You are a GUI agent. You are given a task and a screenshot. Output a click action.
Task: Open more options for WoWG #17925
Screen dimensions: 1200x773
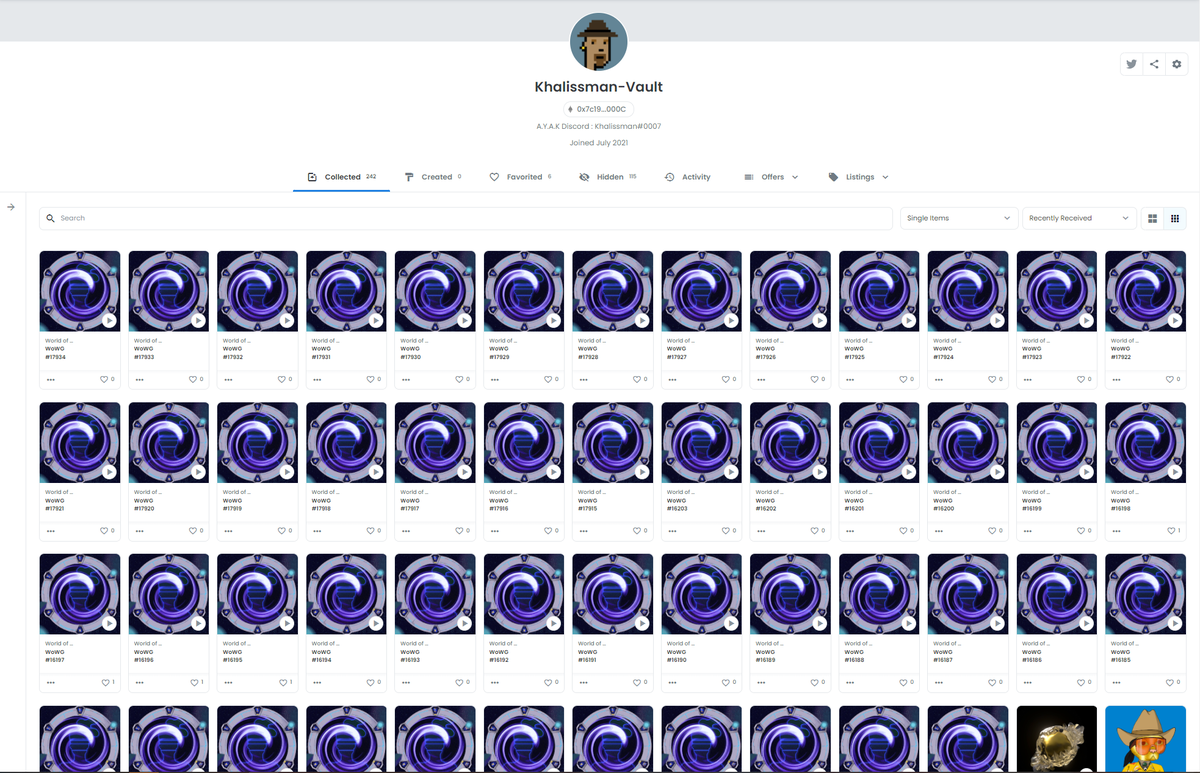coord(849,380)
